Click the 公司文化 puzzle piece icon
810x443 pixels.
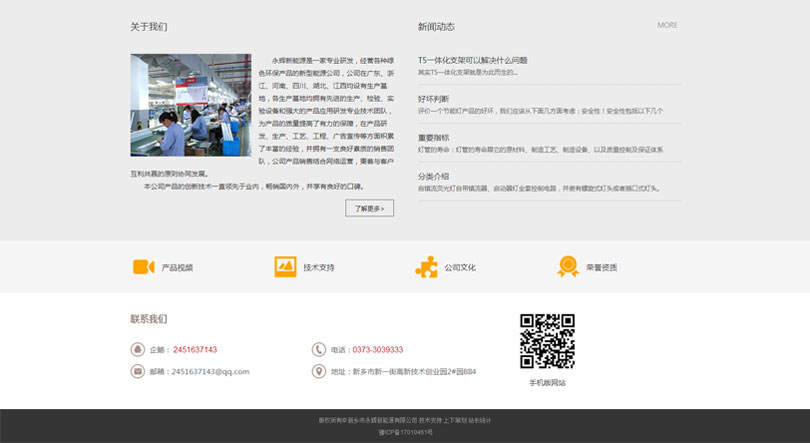click(x=426, y=267)
